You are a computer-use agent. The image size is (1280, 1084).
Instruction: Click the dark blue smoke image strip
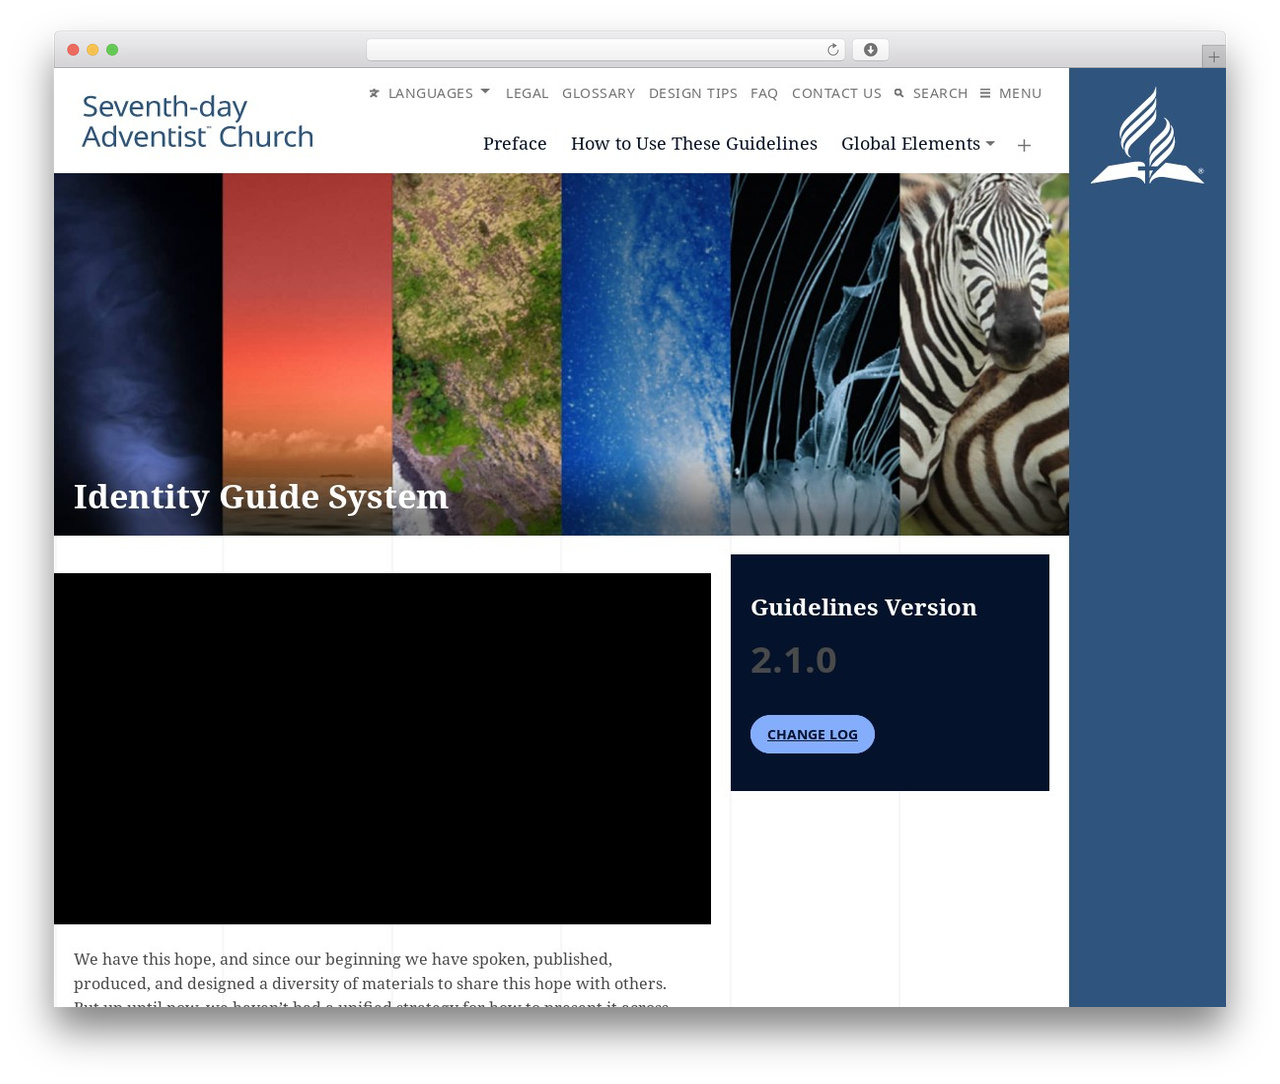pyautogui.click(x=138, y=354)
